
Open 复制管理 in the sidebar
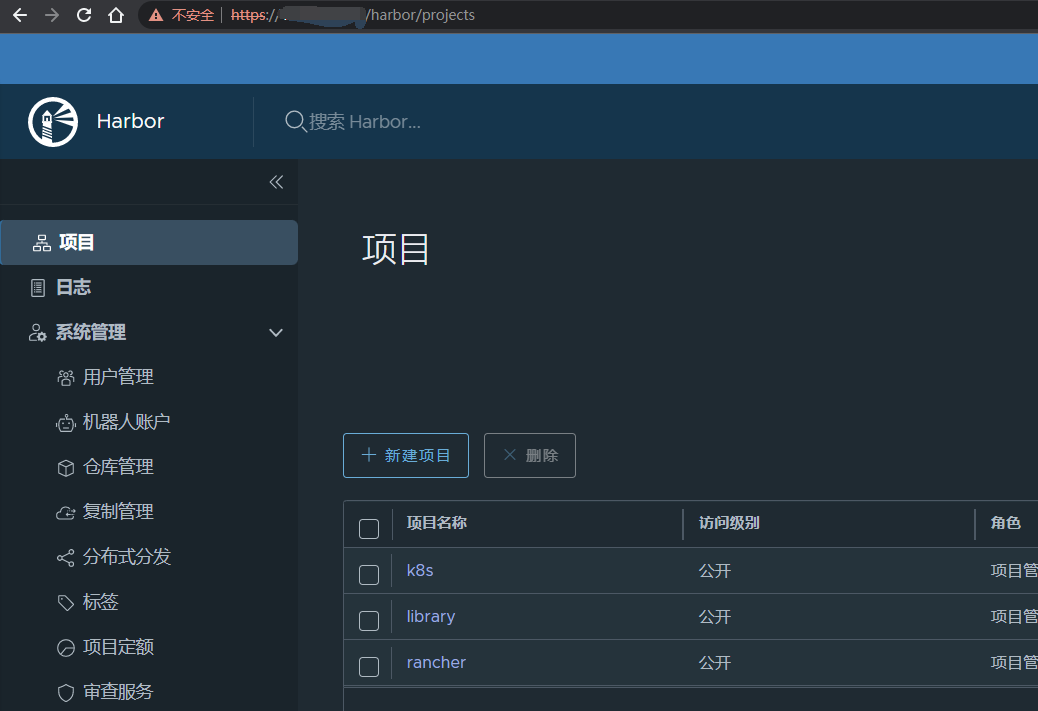pos(118,512)
